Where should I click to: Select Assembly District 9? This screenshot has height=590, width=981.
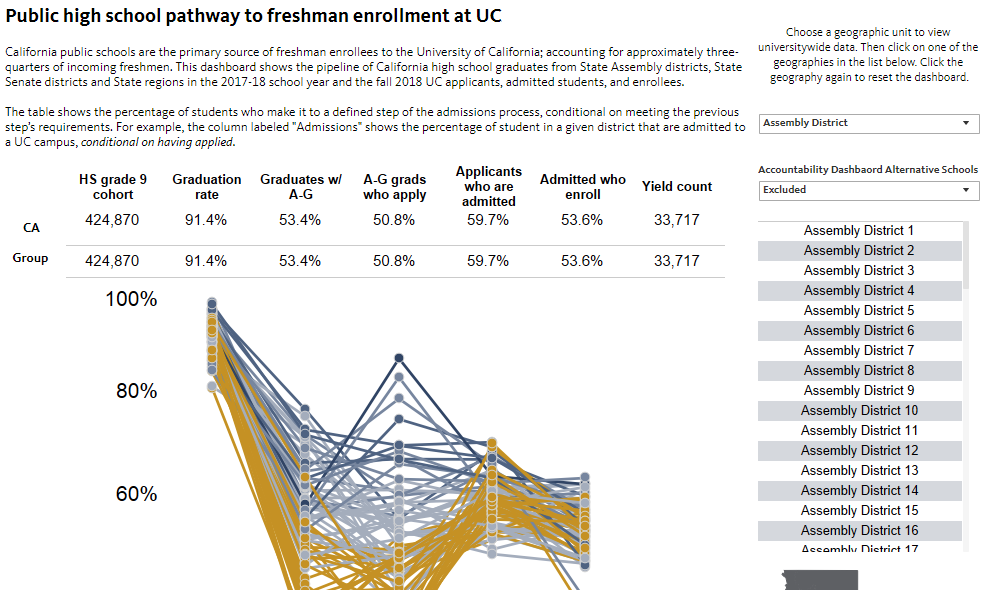[858, 390]
